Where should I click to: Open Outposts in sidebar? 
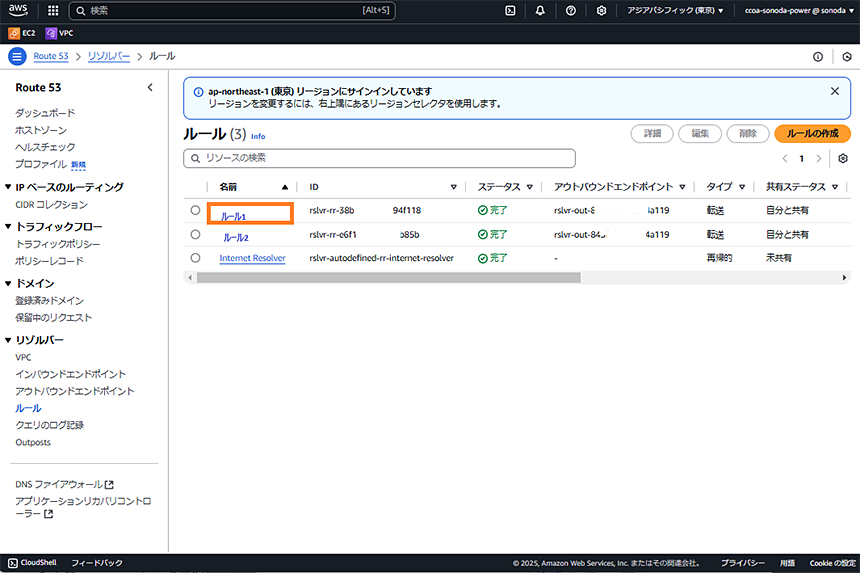33,442
